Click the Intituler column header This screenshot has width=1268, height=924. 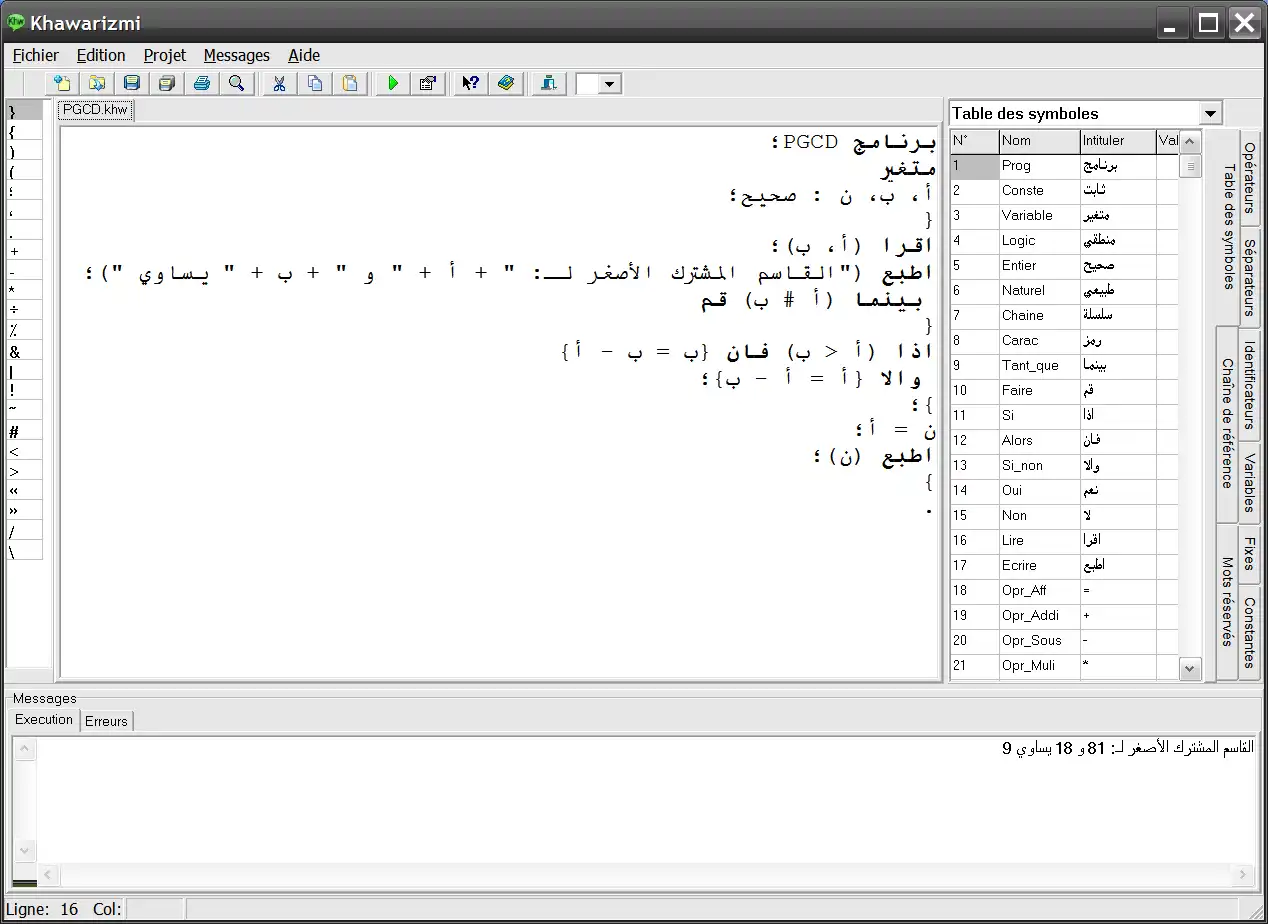click(1118, 141)
